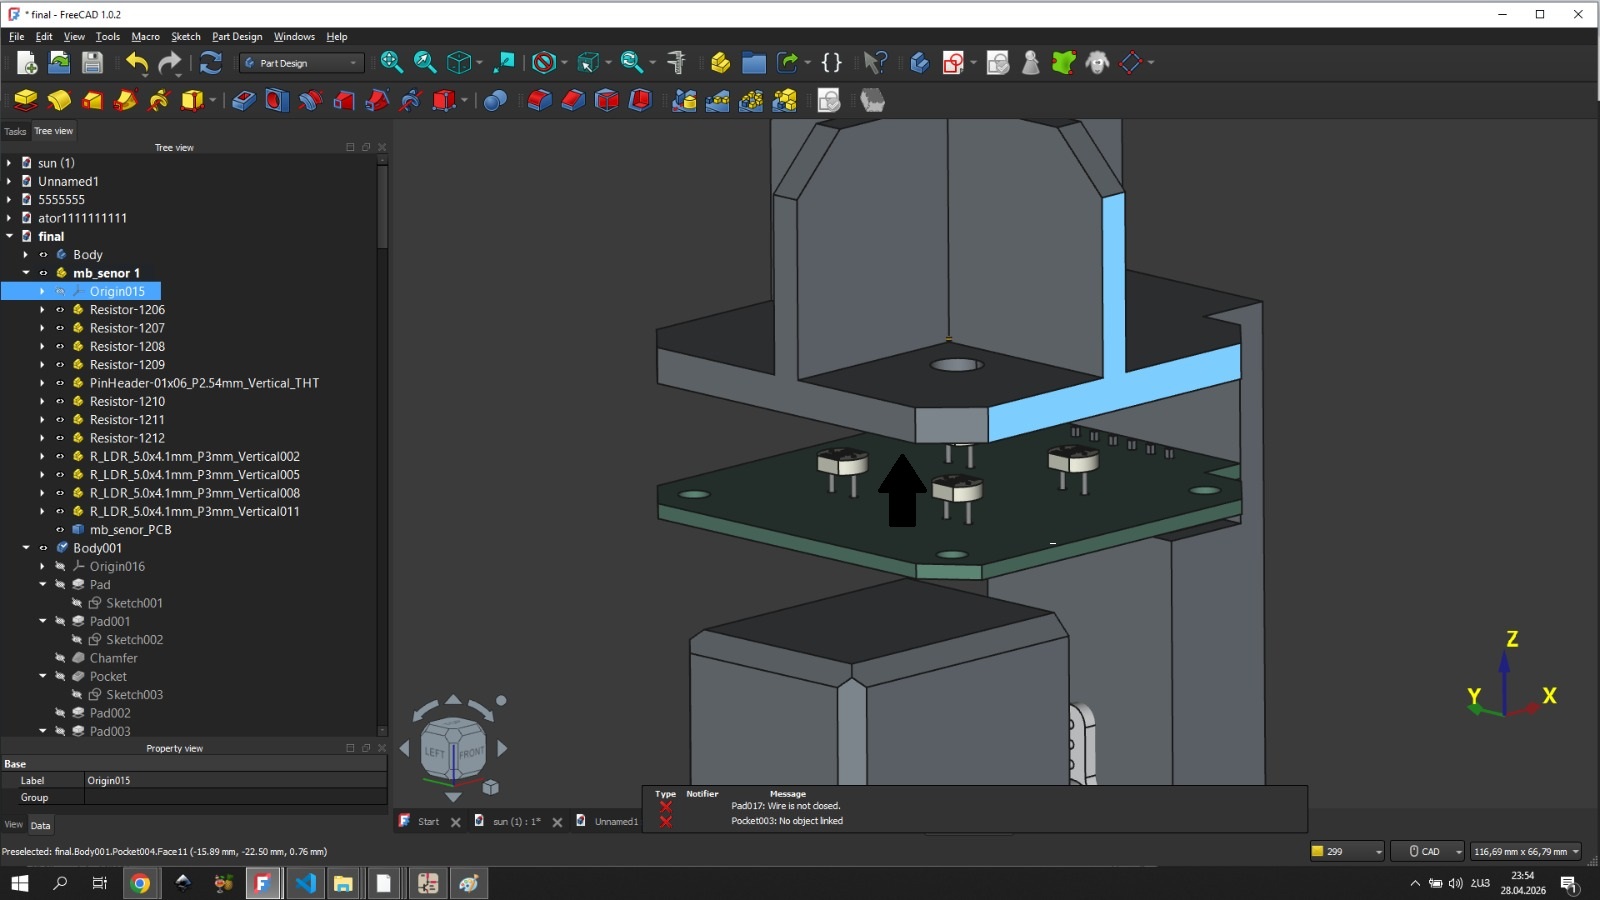The width and height of the screenshot is (1600, 900).
Task: Click the sheep Clone icon
Action: [1097, 63]
